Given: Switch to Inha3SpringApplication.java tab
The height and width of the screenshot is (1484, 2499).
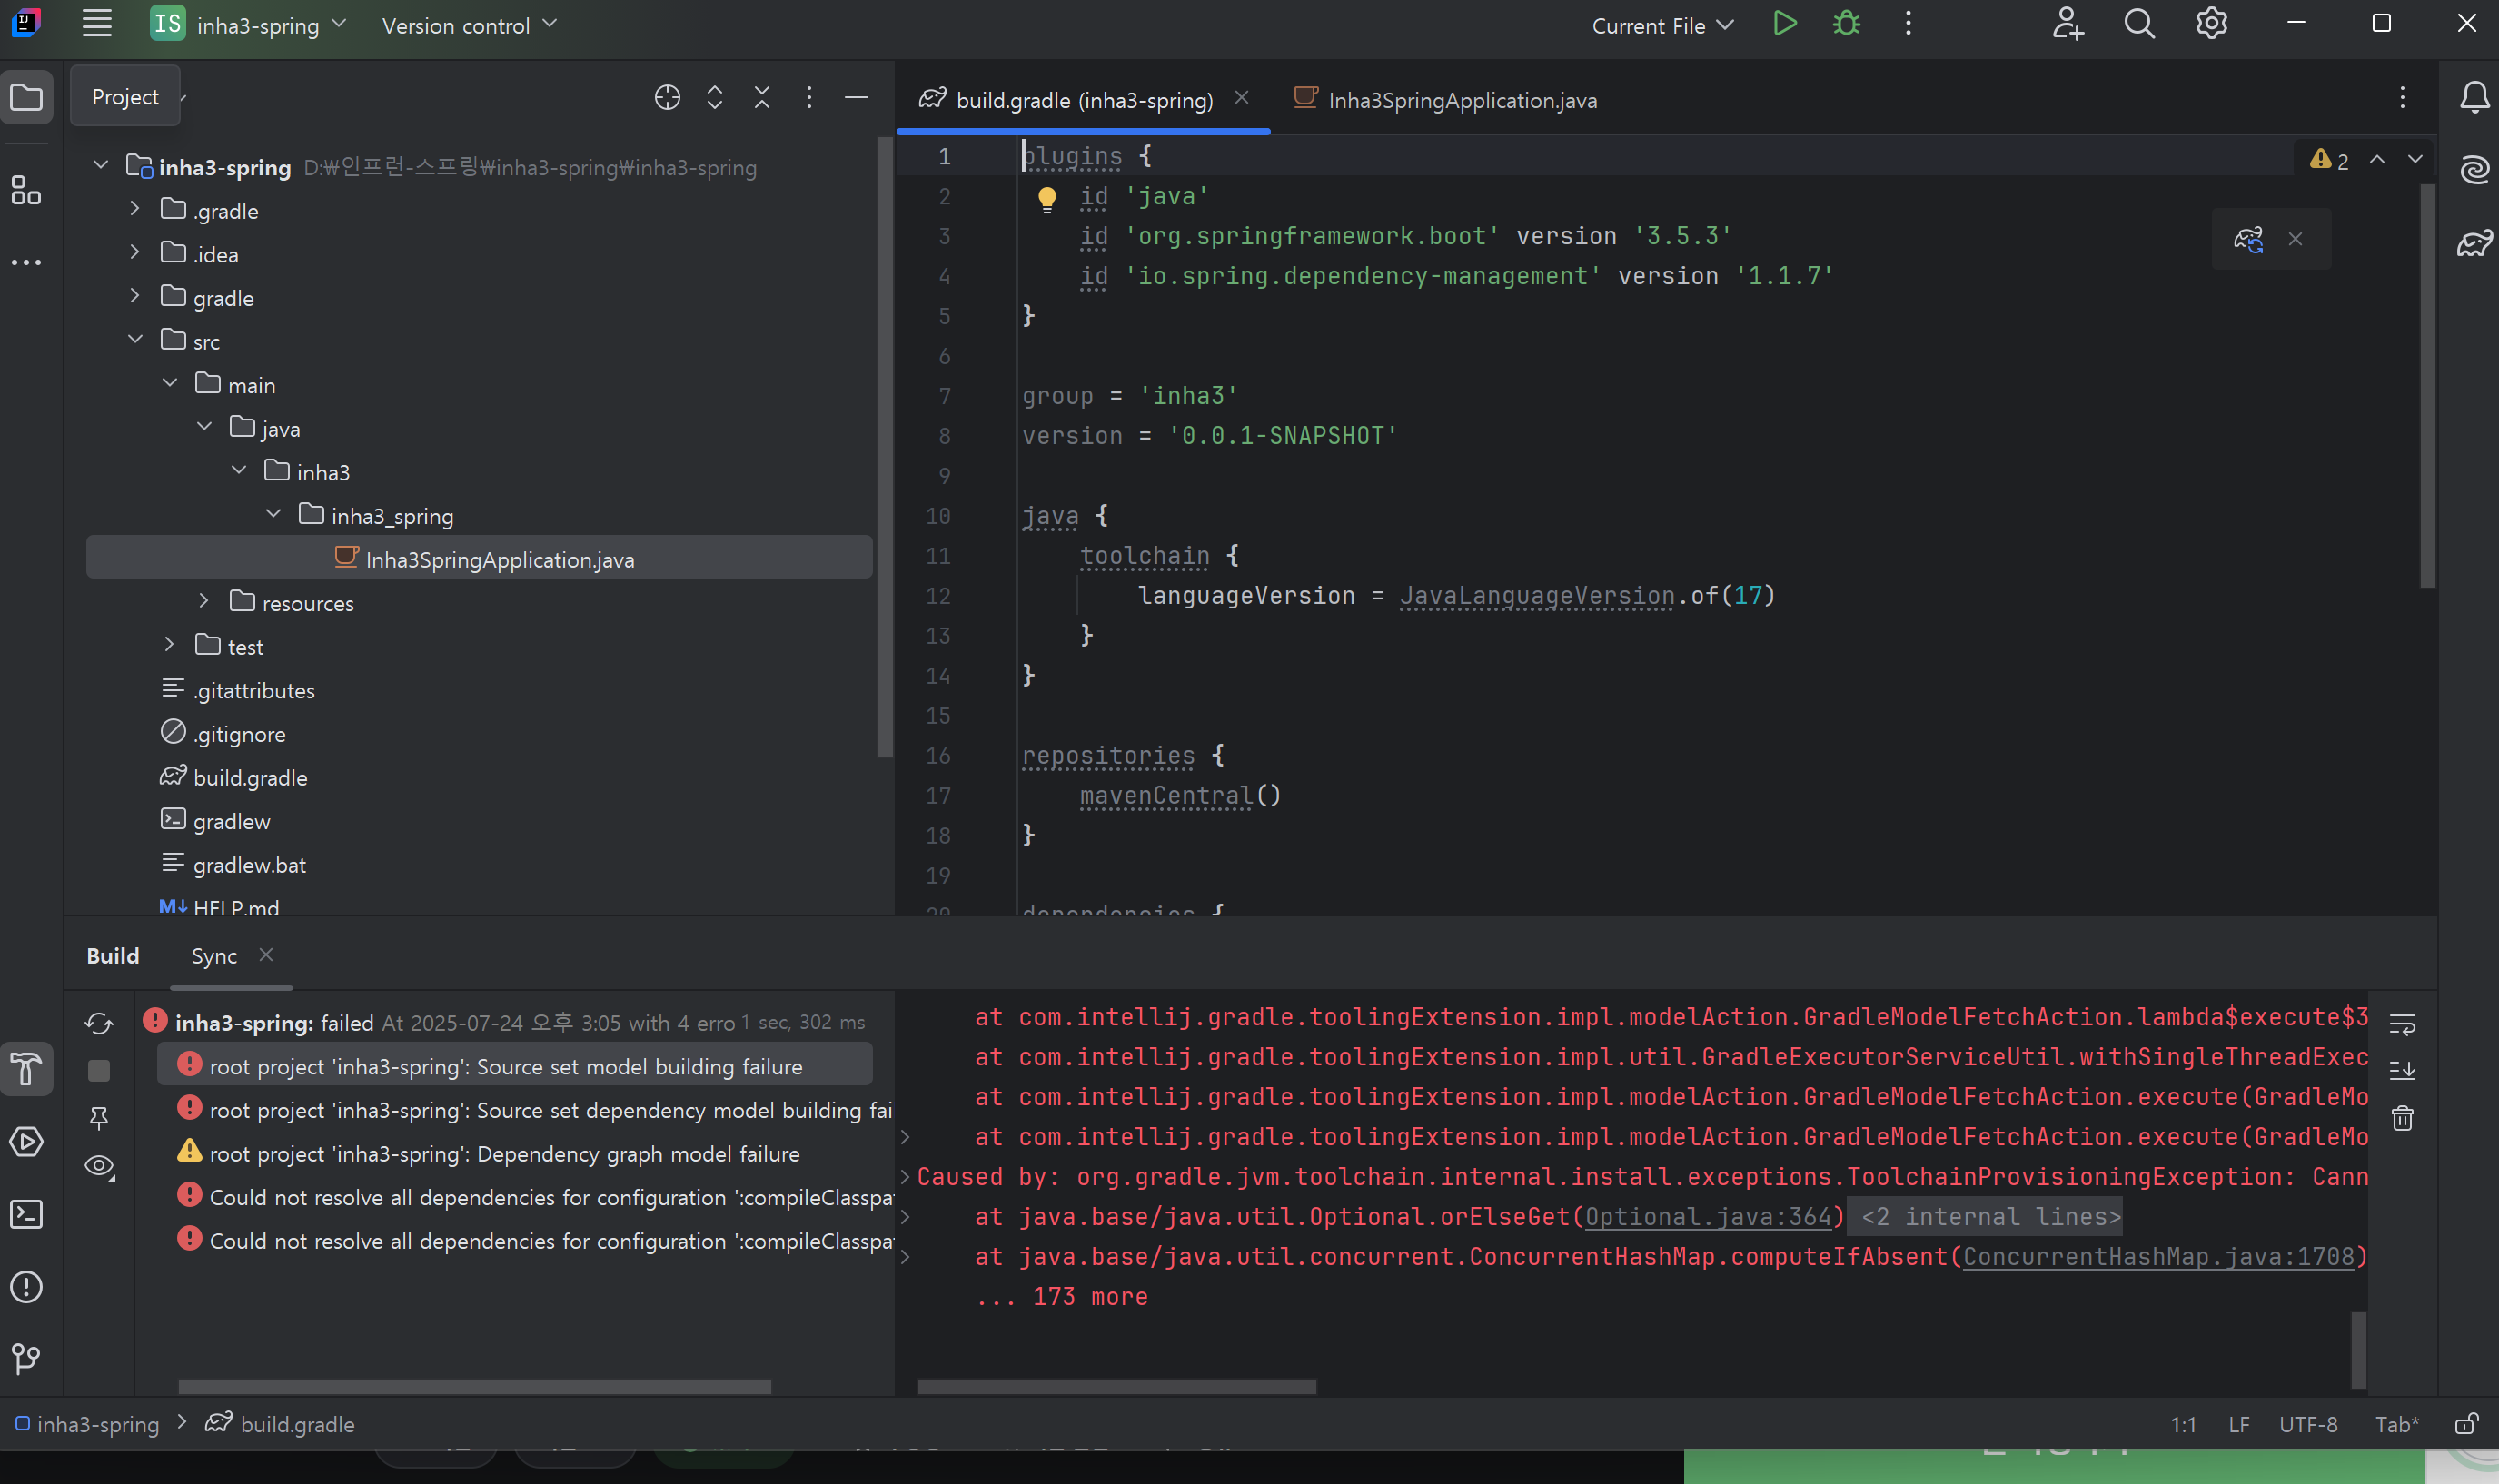Looking at the screenshot, I should coord(1446,100).
